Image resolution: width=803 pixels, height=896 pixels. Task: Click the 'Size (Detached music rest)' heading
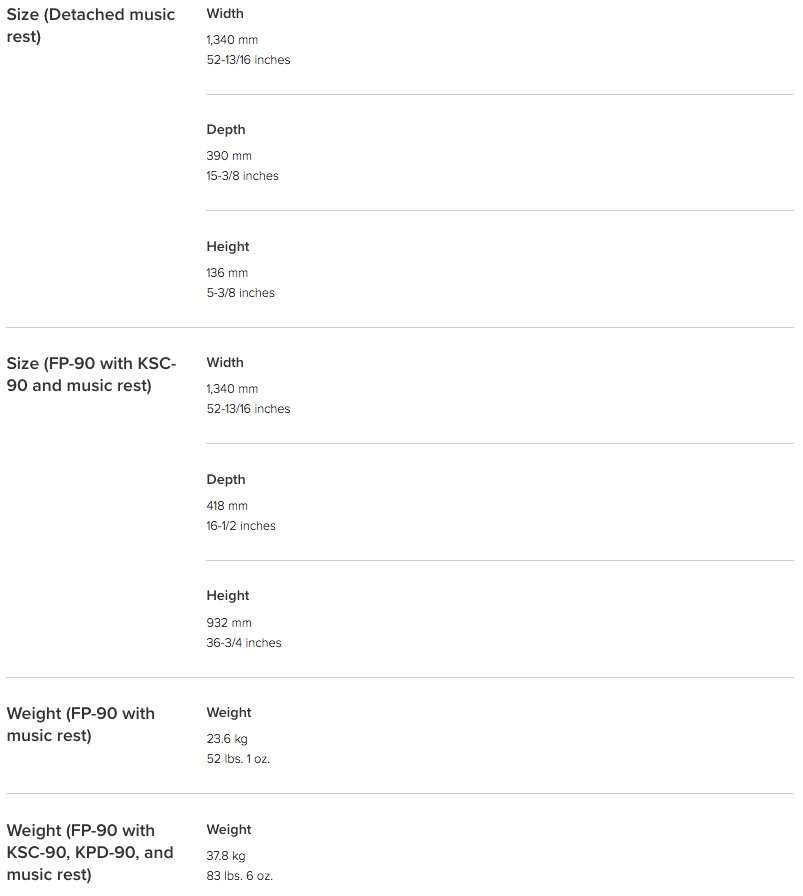click(90, 25)
